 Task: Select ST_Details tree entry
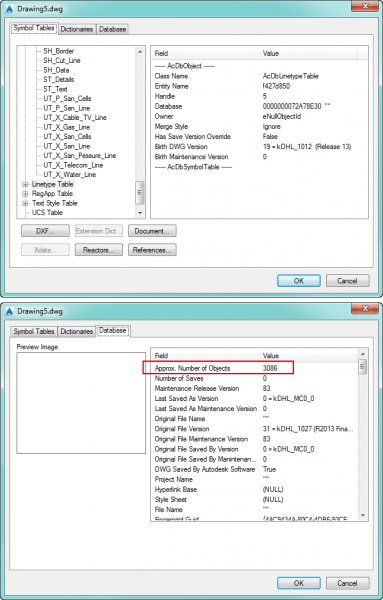coord(59,80)
